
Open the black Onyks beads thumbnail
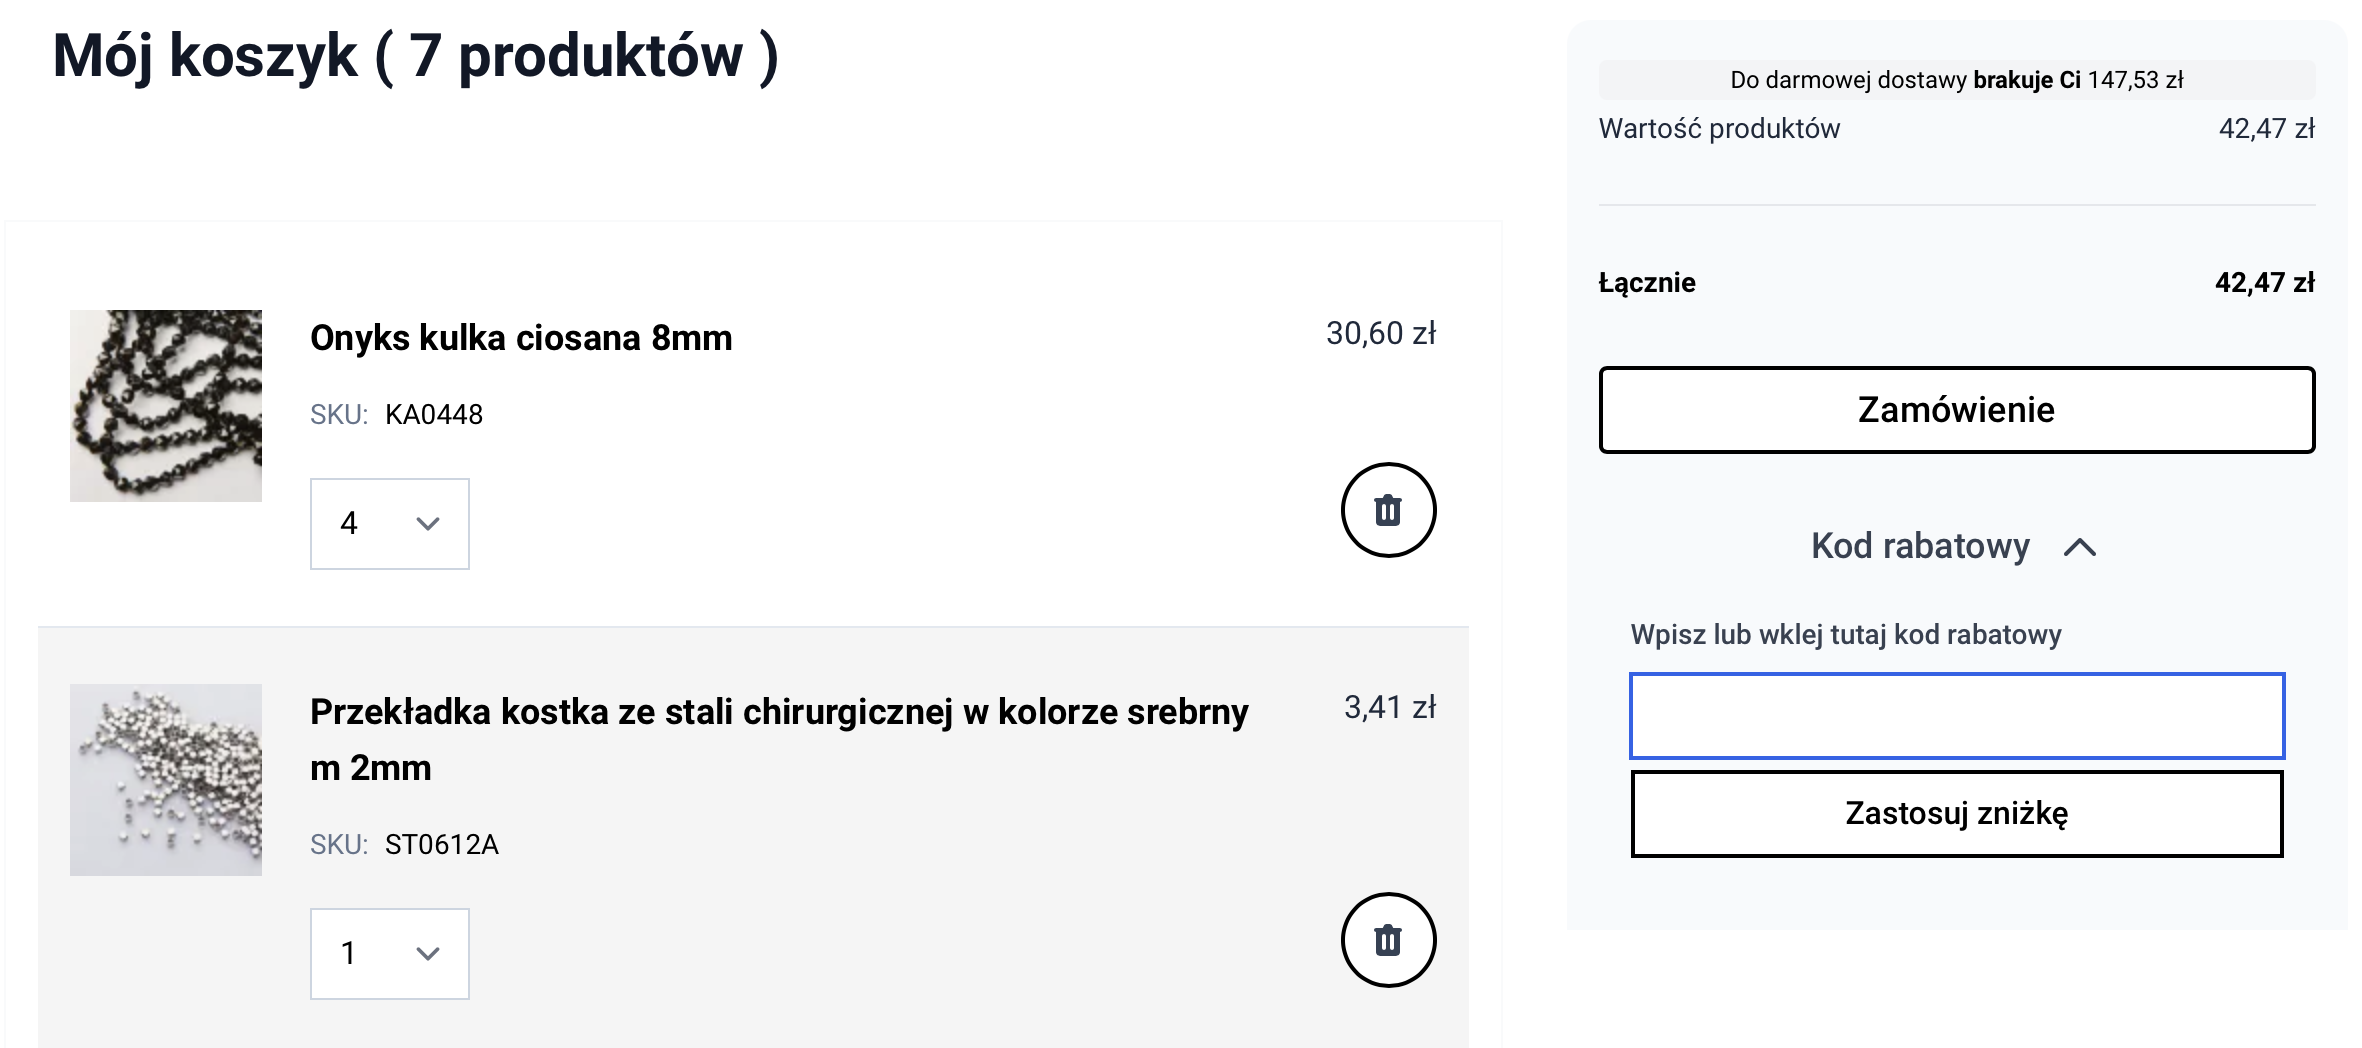coord(166,406)
